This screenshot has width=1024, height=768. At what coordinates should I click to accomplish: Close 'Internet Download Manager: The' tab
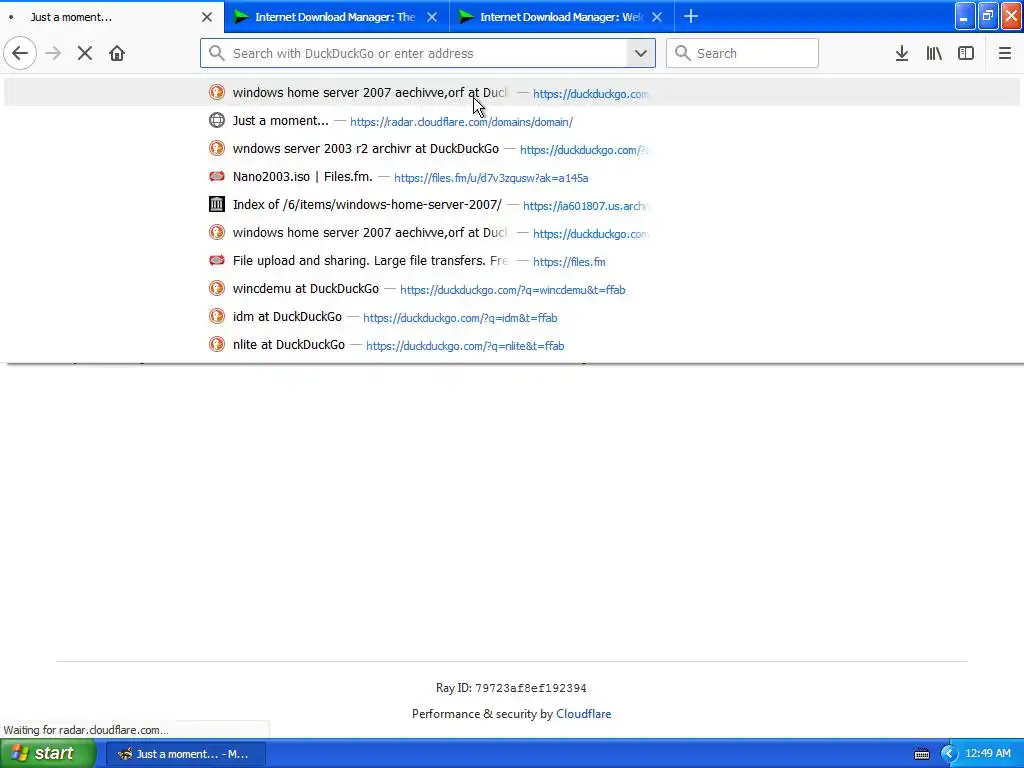[x=432, y=17]
